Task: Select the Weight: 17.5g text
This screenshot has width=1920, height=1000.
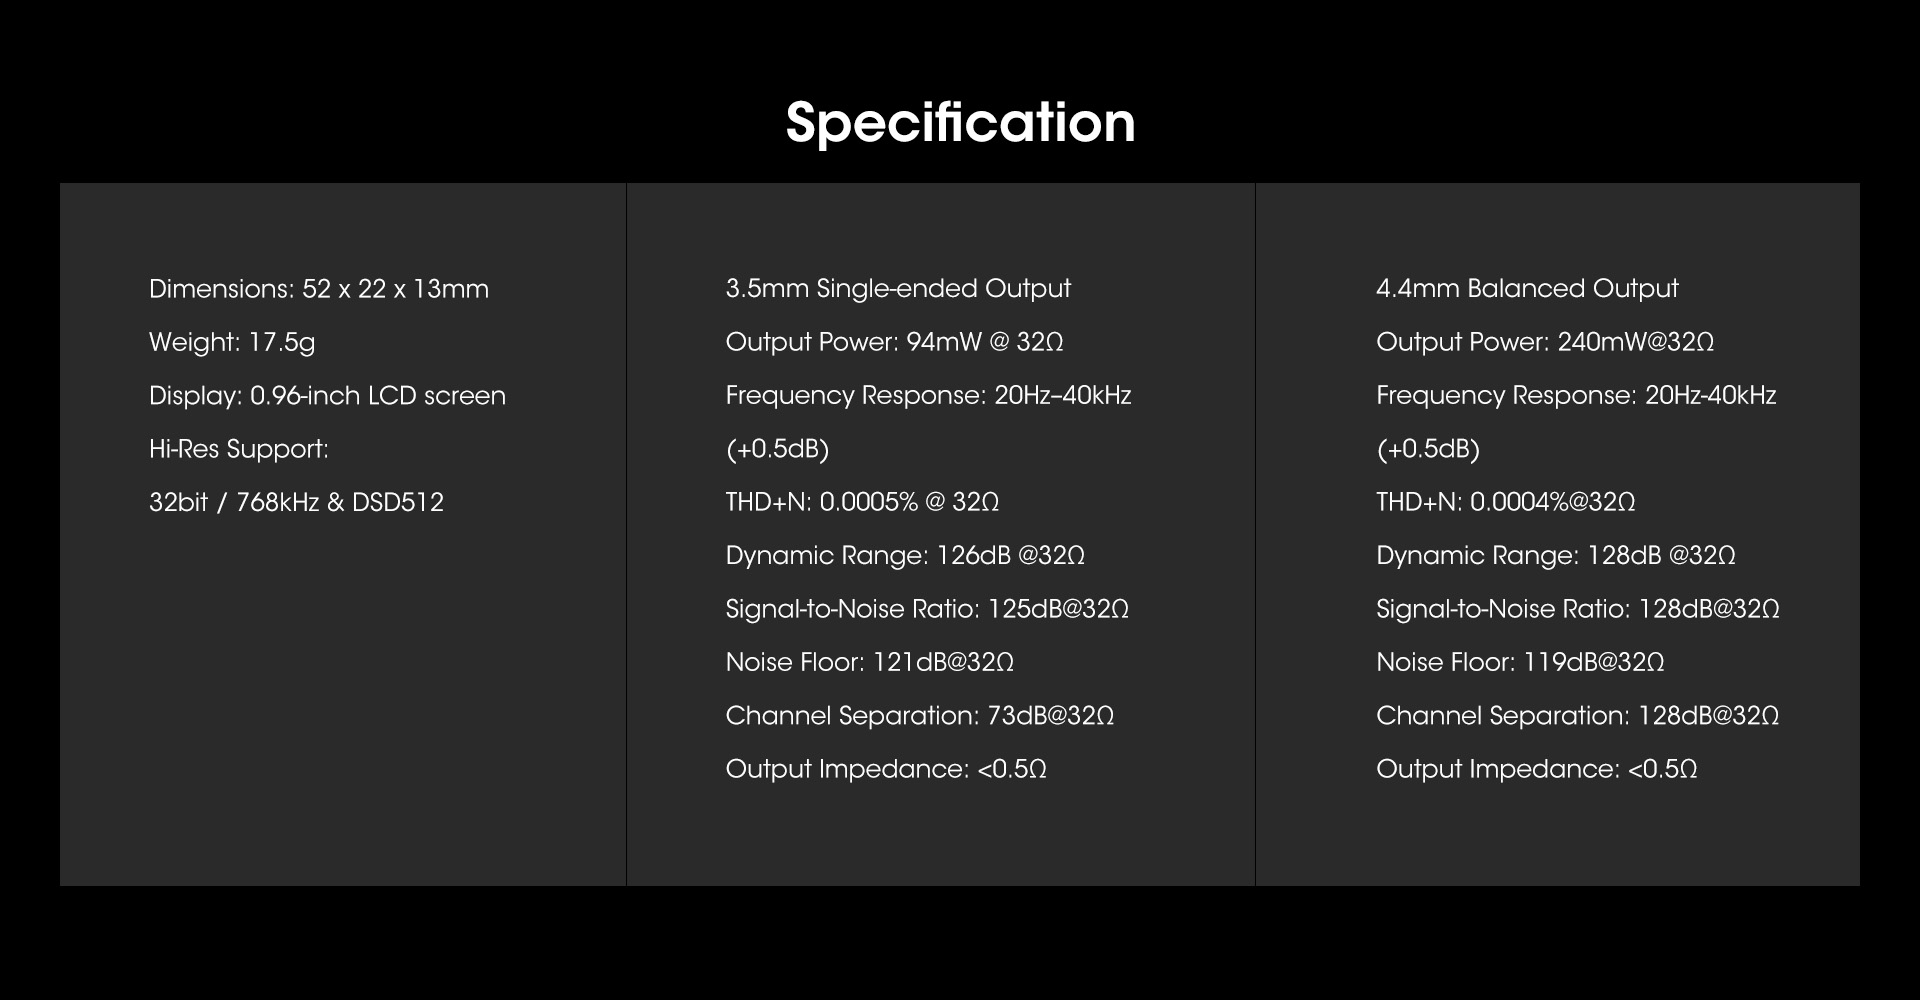Action: (232, 342)
